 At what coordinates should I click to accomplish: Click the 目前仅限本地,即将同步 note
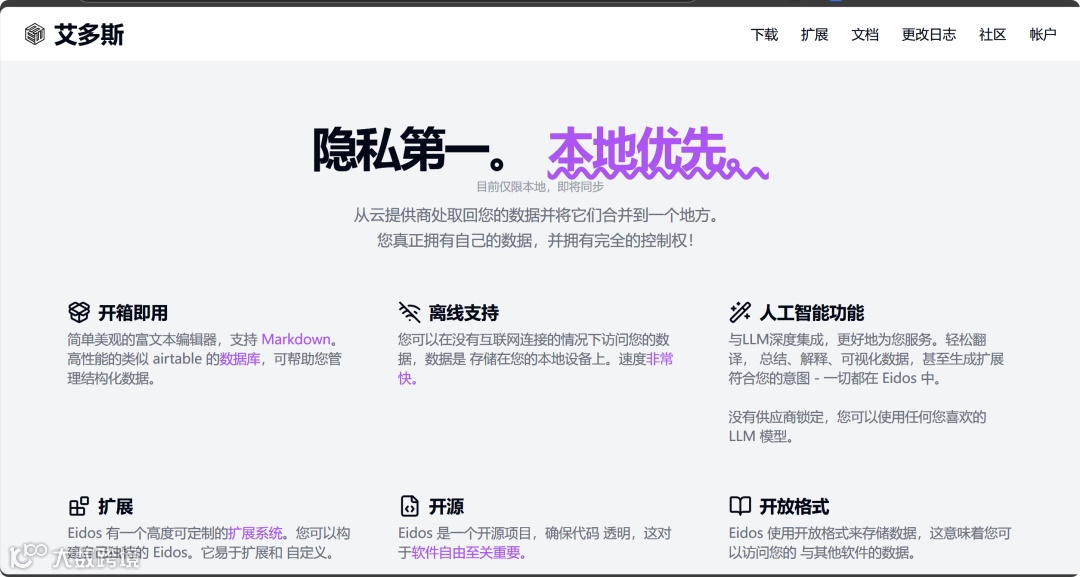click(x=540, y=187)
